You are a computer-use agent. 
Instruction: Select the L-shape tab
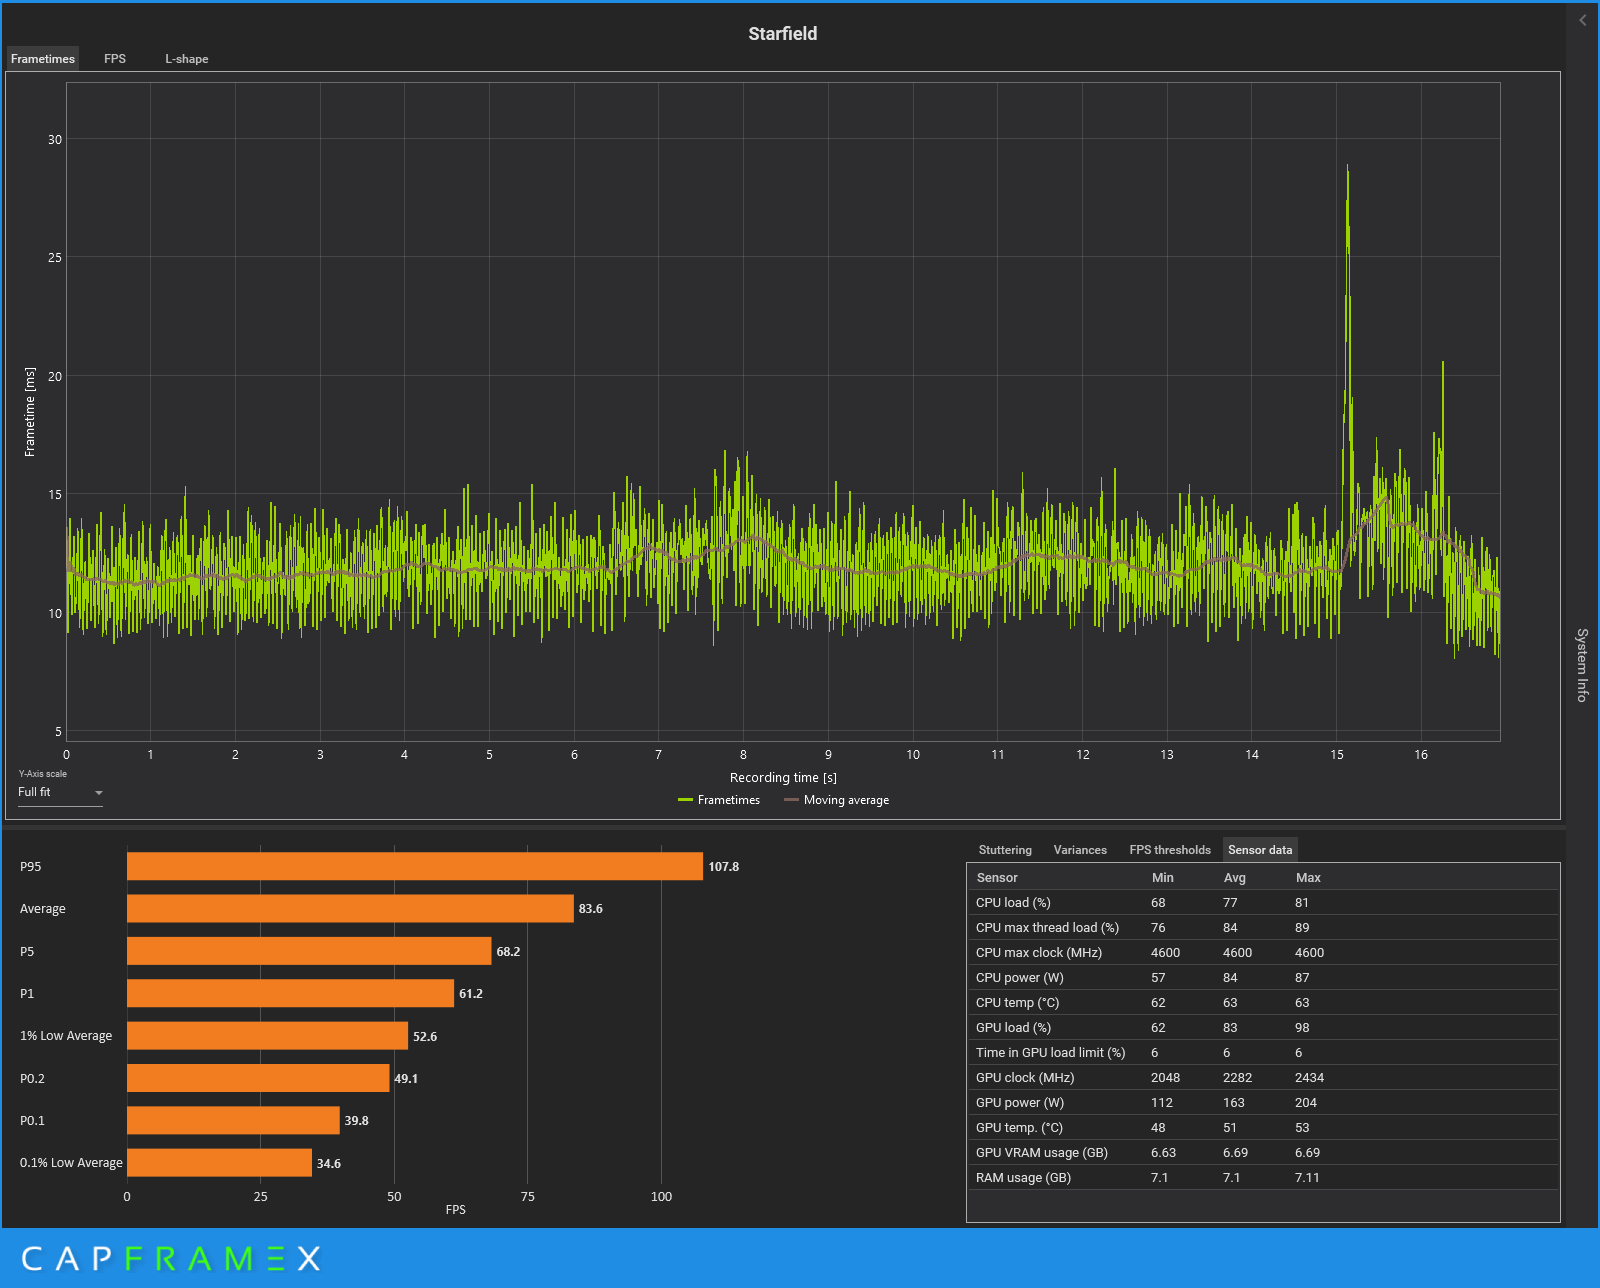187,59
